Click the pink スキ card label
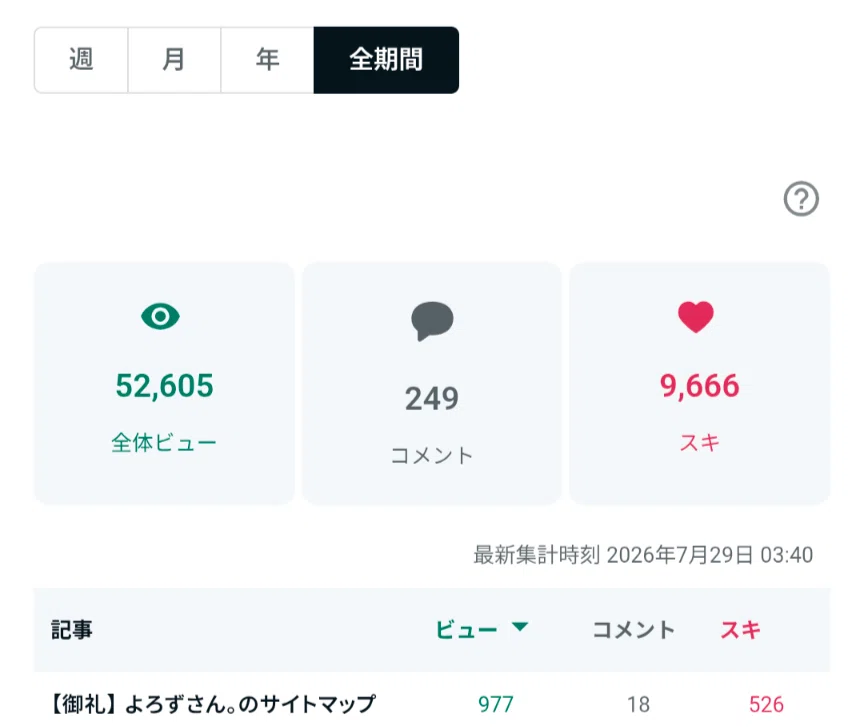864x727 pixels. 699,443
